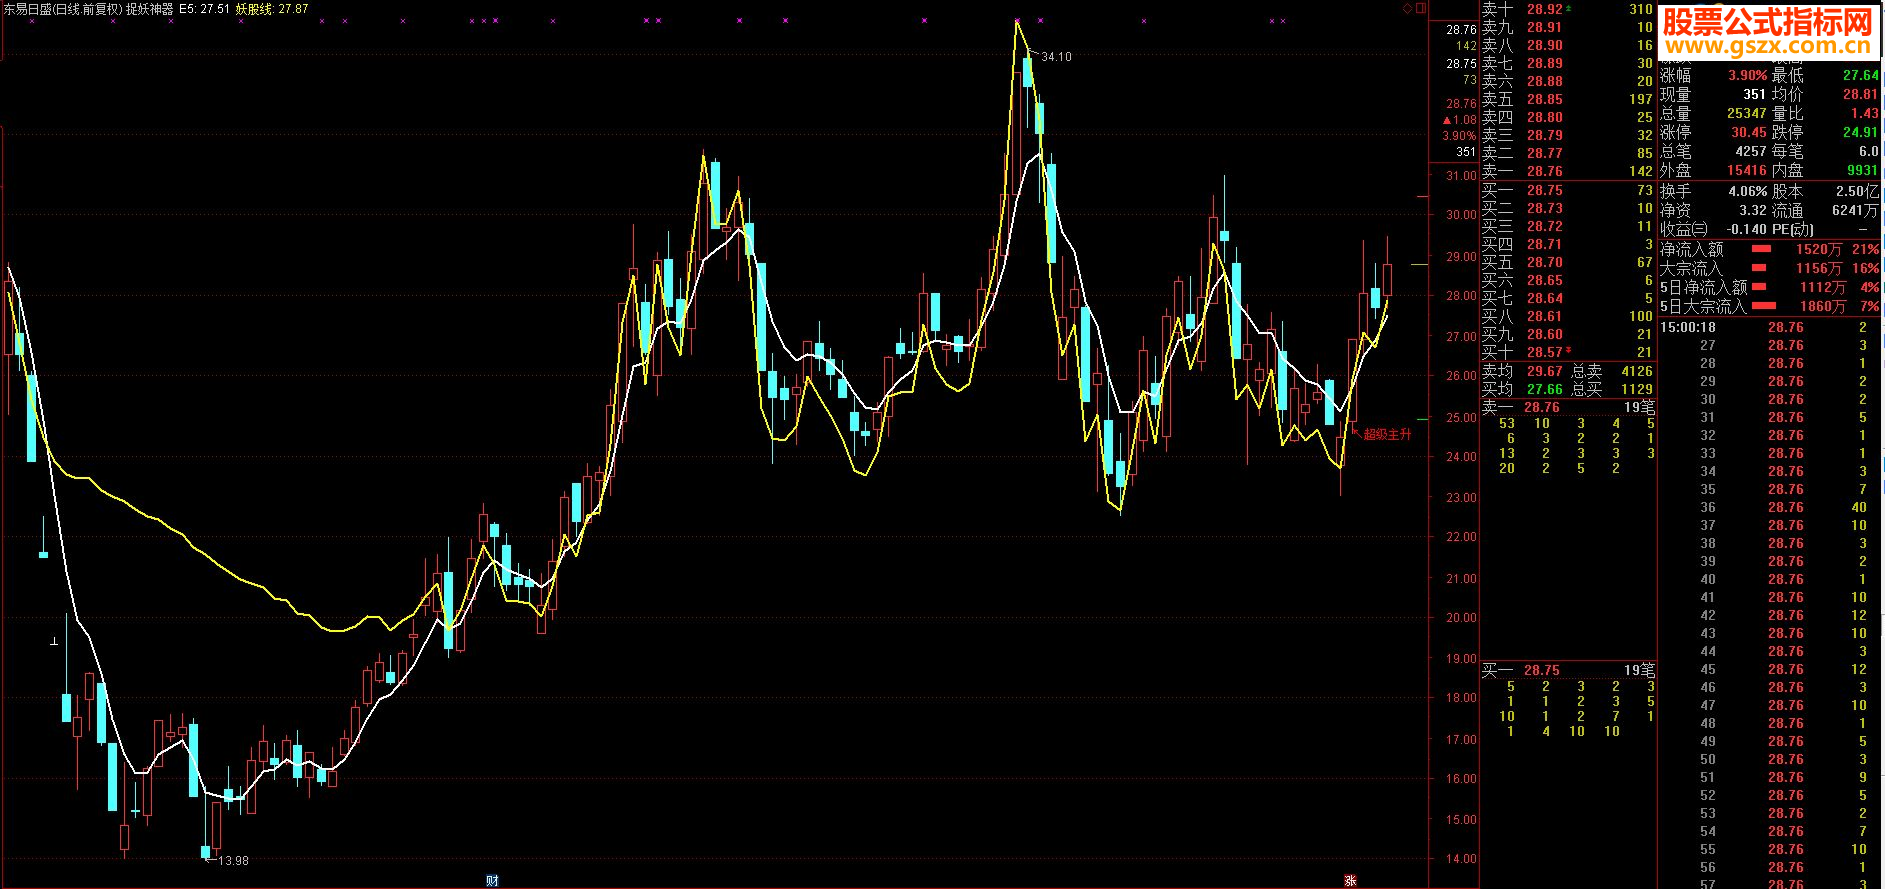Click the 总量 25347 field
Screen dimensions: 1885x889
[1713, 113]
